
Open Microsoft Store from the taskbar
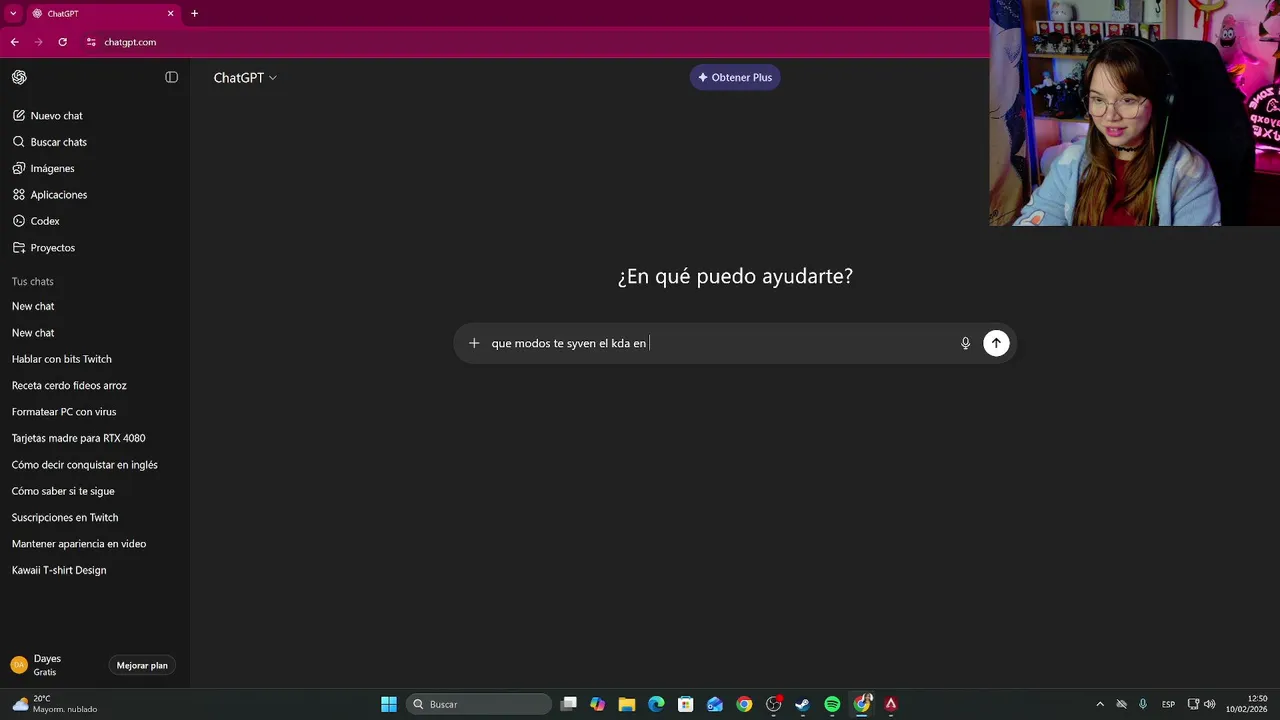[x=685, y=704]
